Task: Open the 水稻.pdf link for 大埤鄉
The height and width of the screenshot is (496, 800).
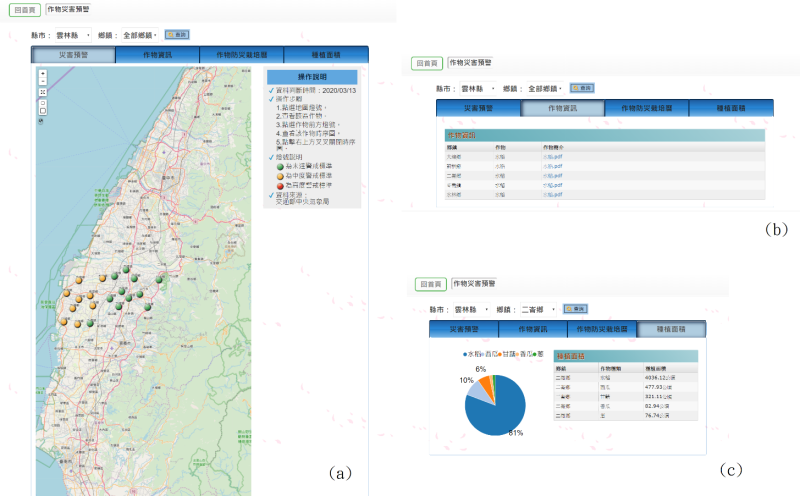Action: (553, 155)
